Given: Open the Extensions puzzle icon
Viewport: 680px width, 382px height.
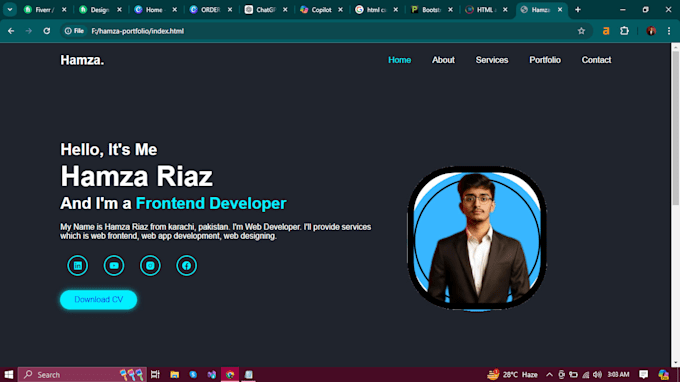Looking at the screenshot, I should click(624, 31).
